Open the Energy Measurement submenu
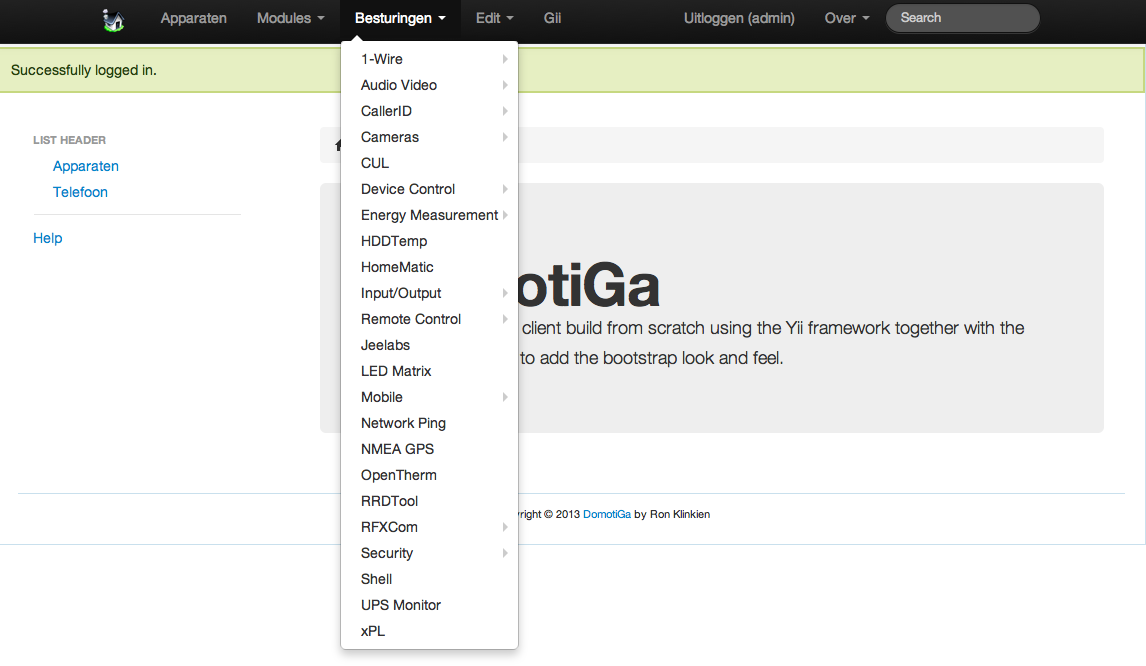The height and width of the screenshot is (666, 1146). [x=429, y=215]
